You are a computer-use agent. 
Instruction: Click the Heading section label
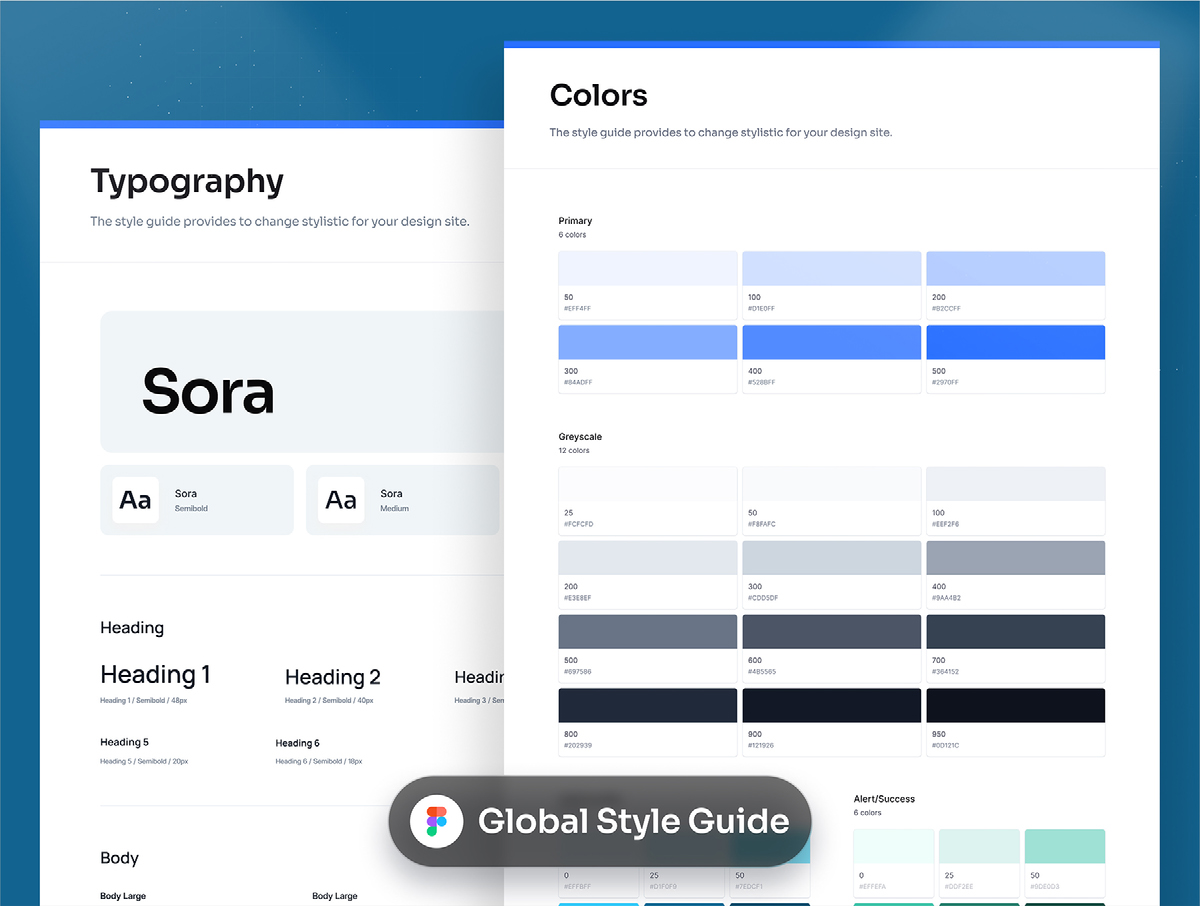132,628
